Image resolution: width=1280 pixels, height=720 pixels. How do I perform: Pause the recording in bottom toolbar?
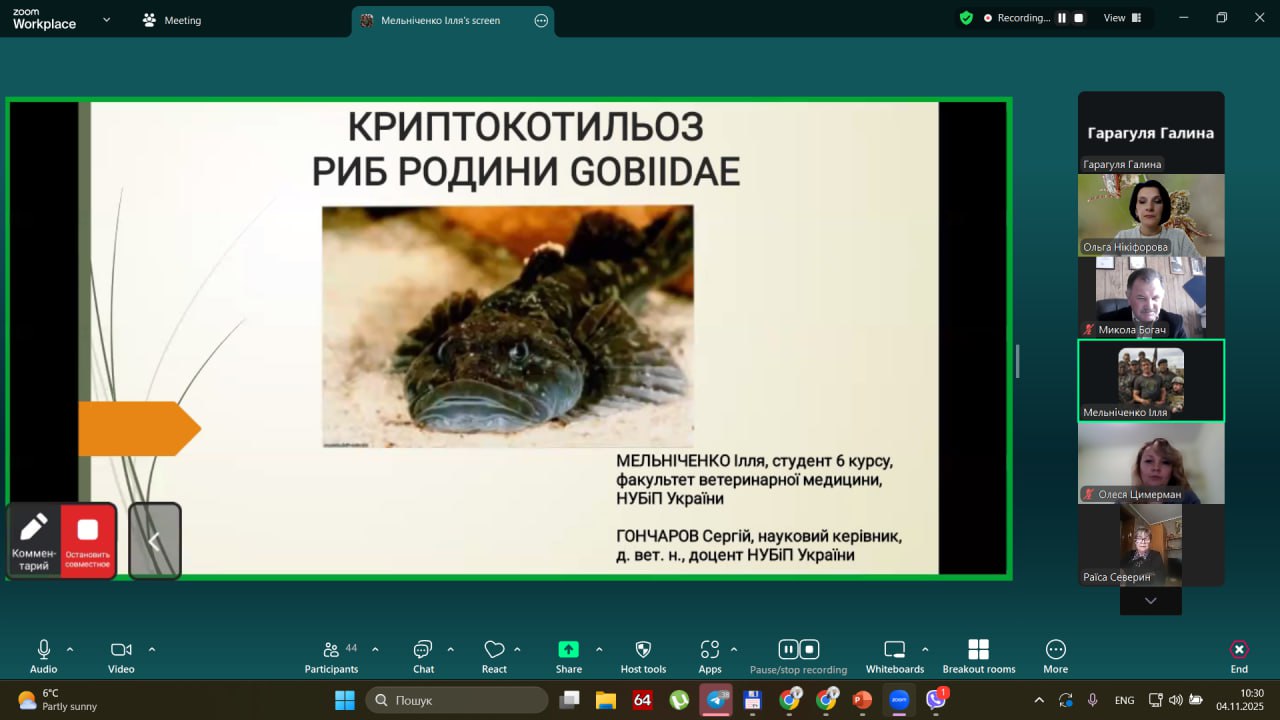[788, 649]
